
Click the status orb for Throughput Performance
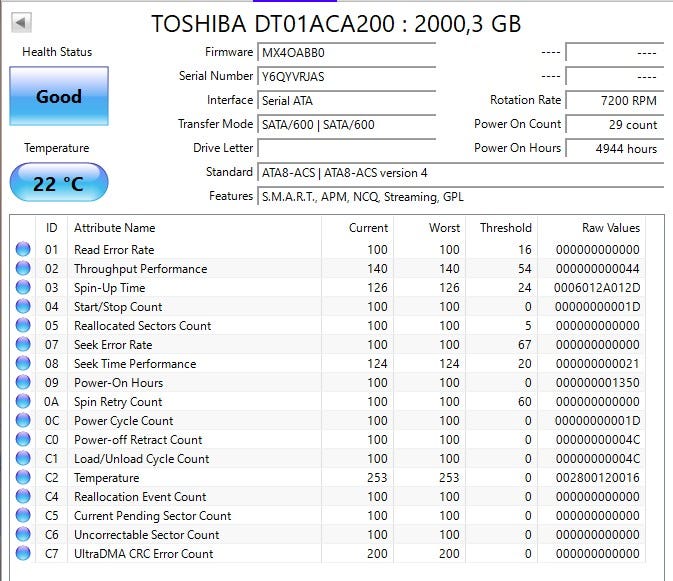coord(23,268)
